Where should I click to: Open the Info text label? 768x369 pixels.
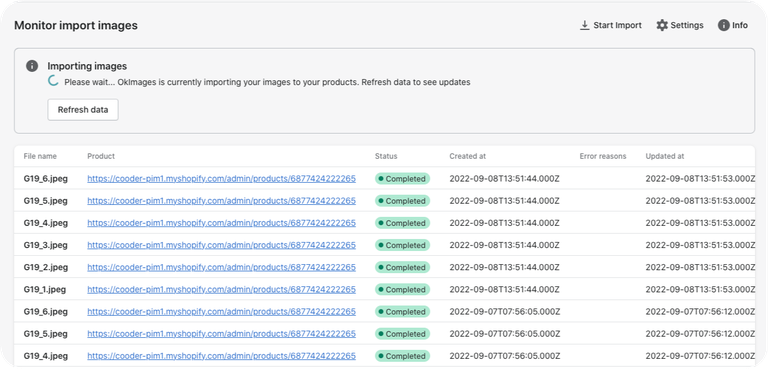[740, 25]
